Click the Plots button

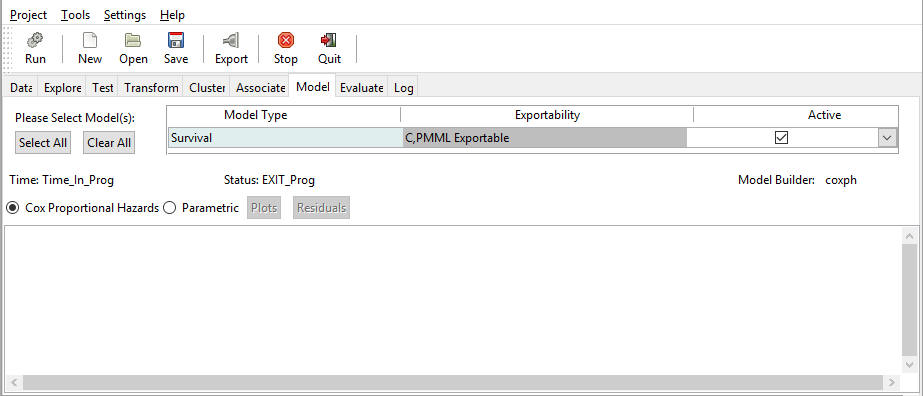[264, 208]
